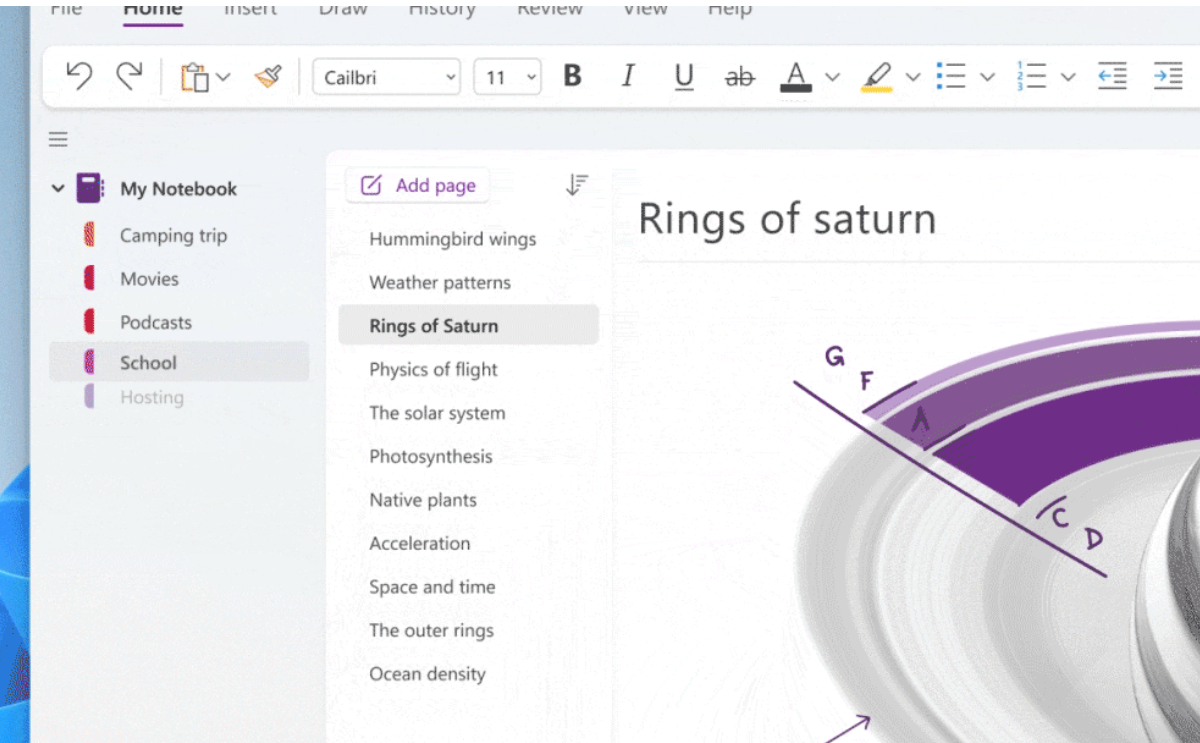The width and height of the screenshot is (1200, 743).
Task: Click the Saturn rings diagram image
Action: [x=996, y=532]
